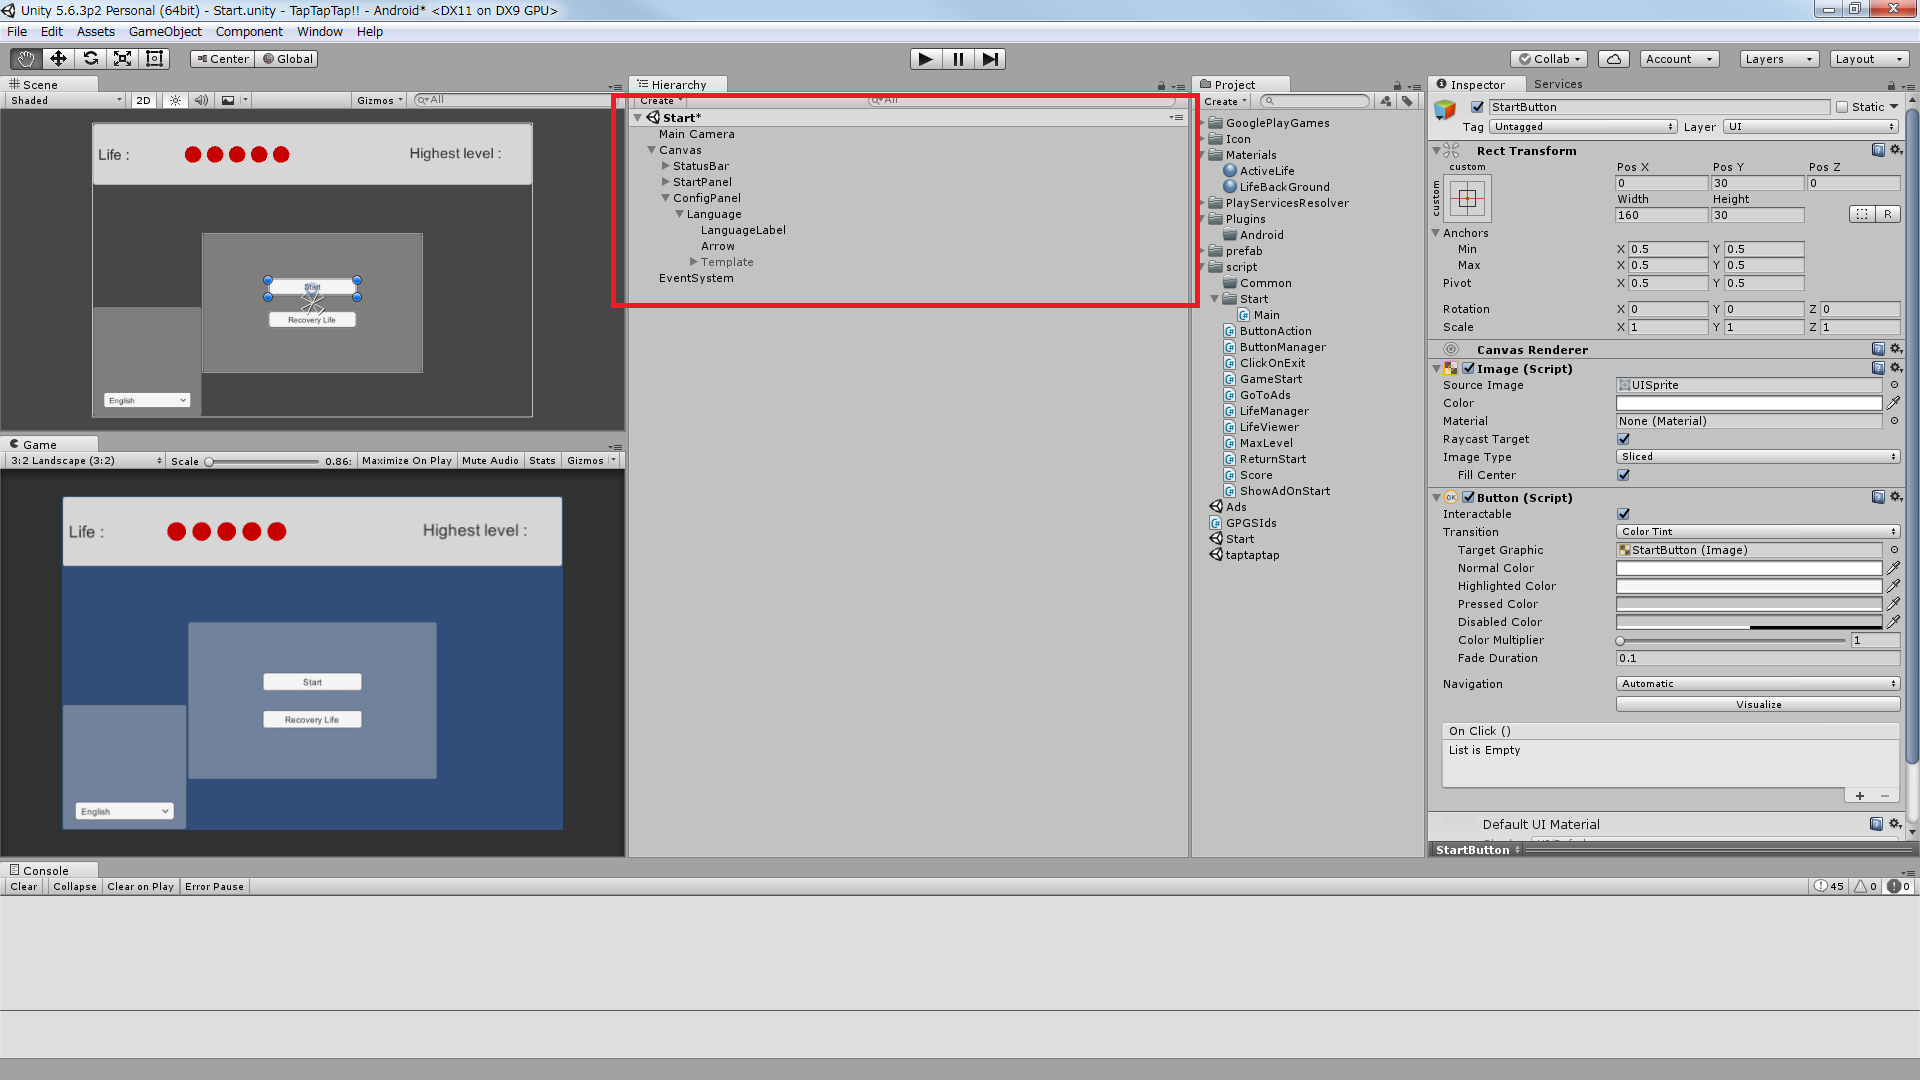Open Image Type dropdown Sliced
1920x1080 pixels.
[x=1757, y=457]
